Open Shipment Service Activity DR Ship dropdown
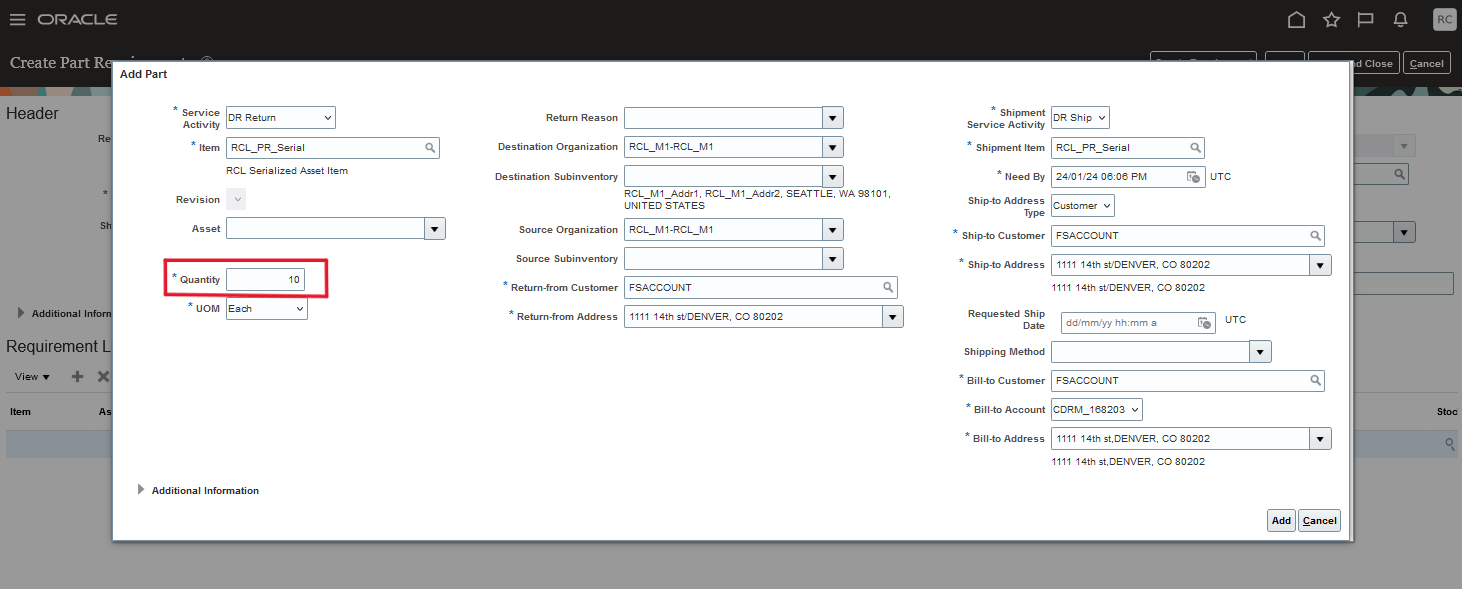The width and height of the screenshot is (1462, 589). click(x=1080, y=118)
